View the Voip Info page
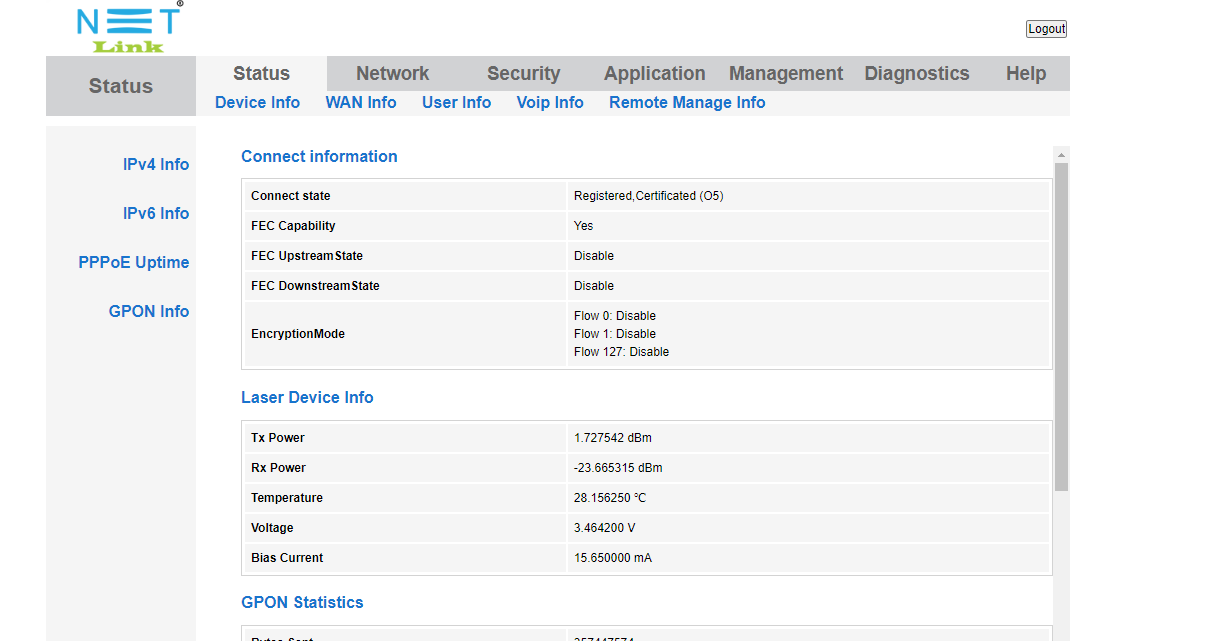Screen dimensions: 1216x641 (x=549, y=102)
